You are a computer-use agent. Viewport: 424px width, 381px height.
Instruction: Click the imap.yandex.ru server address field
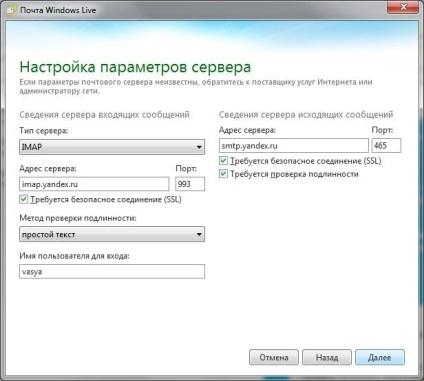click(x=94, y=184)
